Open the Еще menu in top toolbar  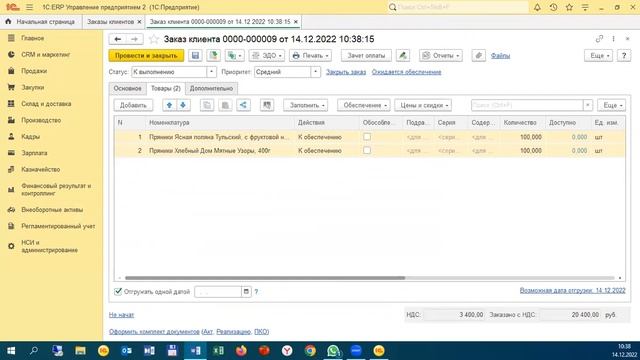598,56
